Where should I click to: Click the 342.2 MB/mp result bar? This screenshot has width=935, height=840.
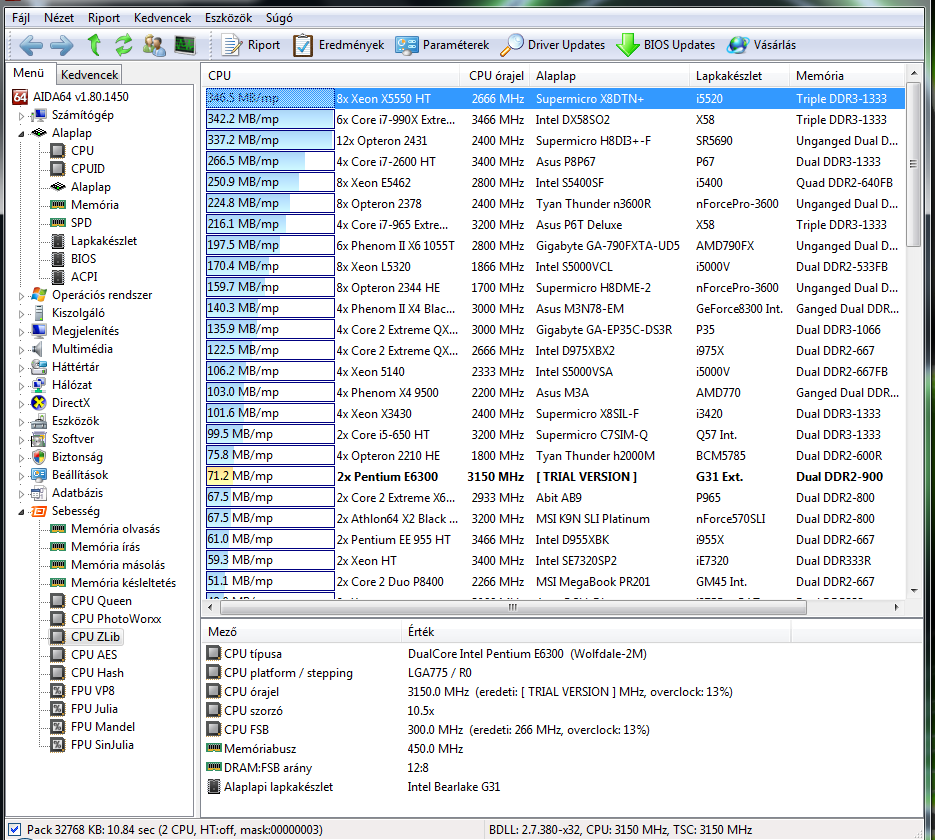(270, 119)
